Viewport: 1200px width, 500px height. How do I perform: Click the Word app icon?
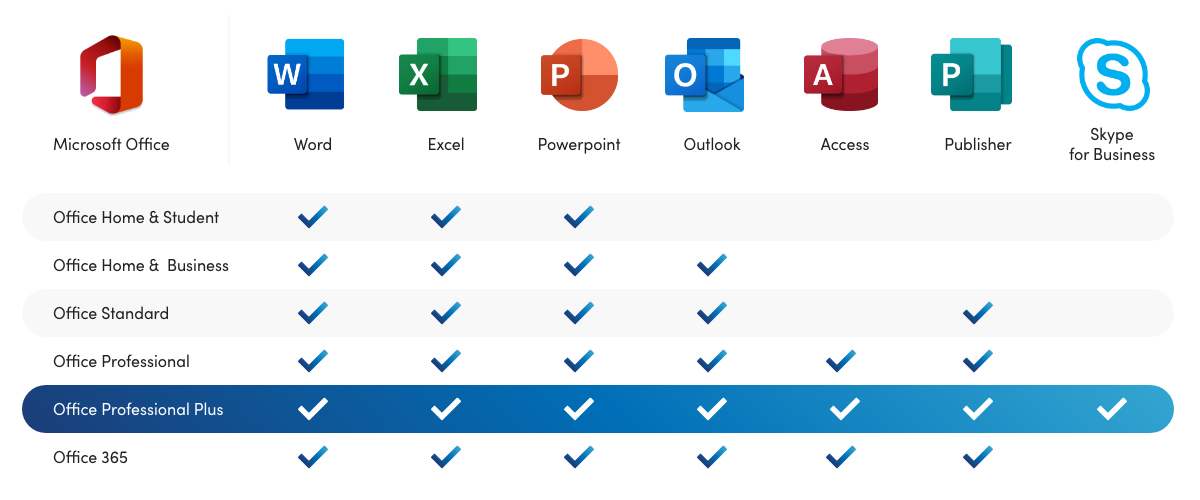(306, 74)
